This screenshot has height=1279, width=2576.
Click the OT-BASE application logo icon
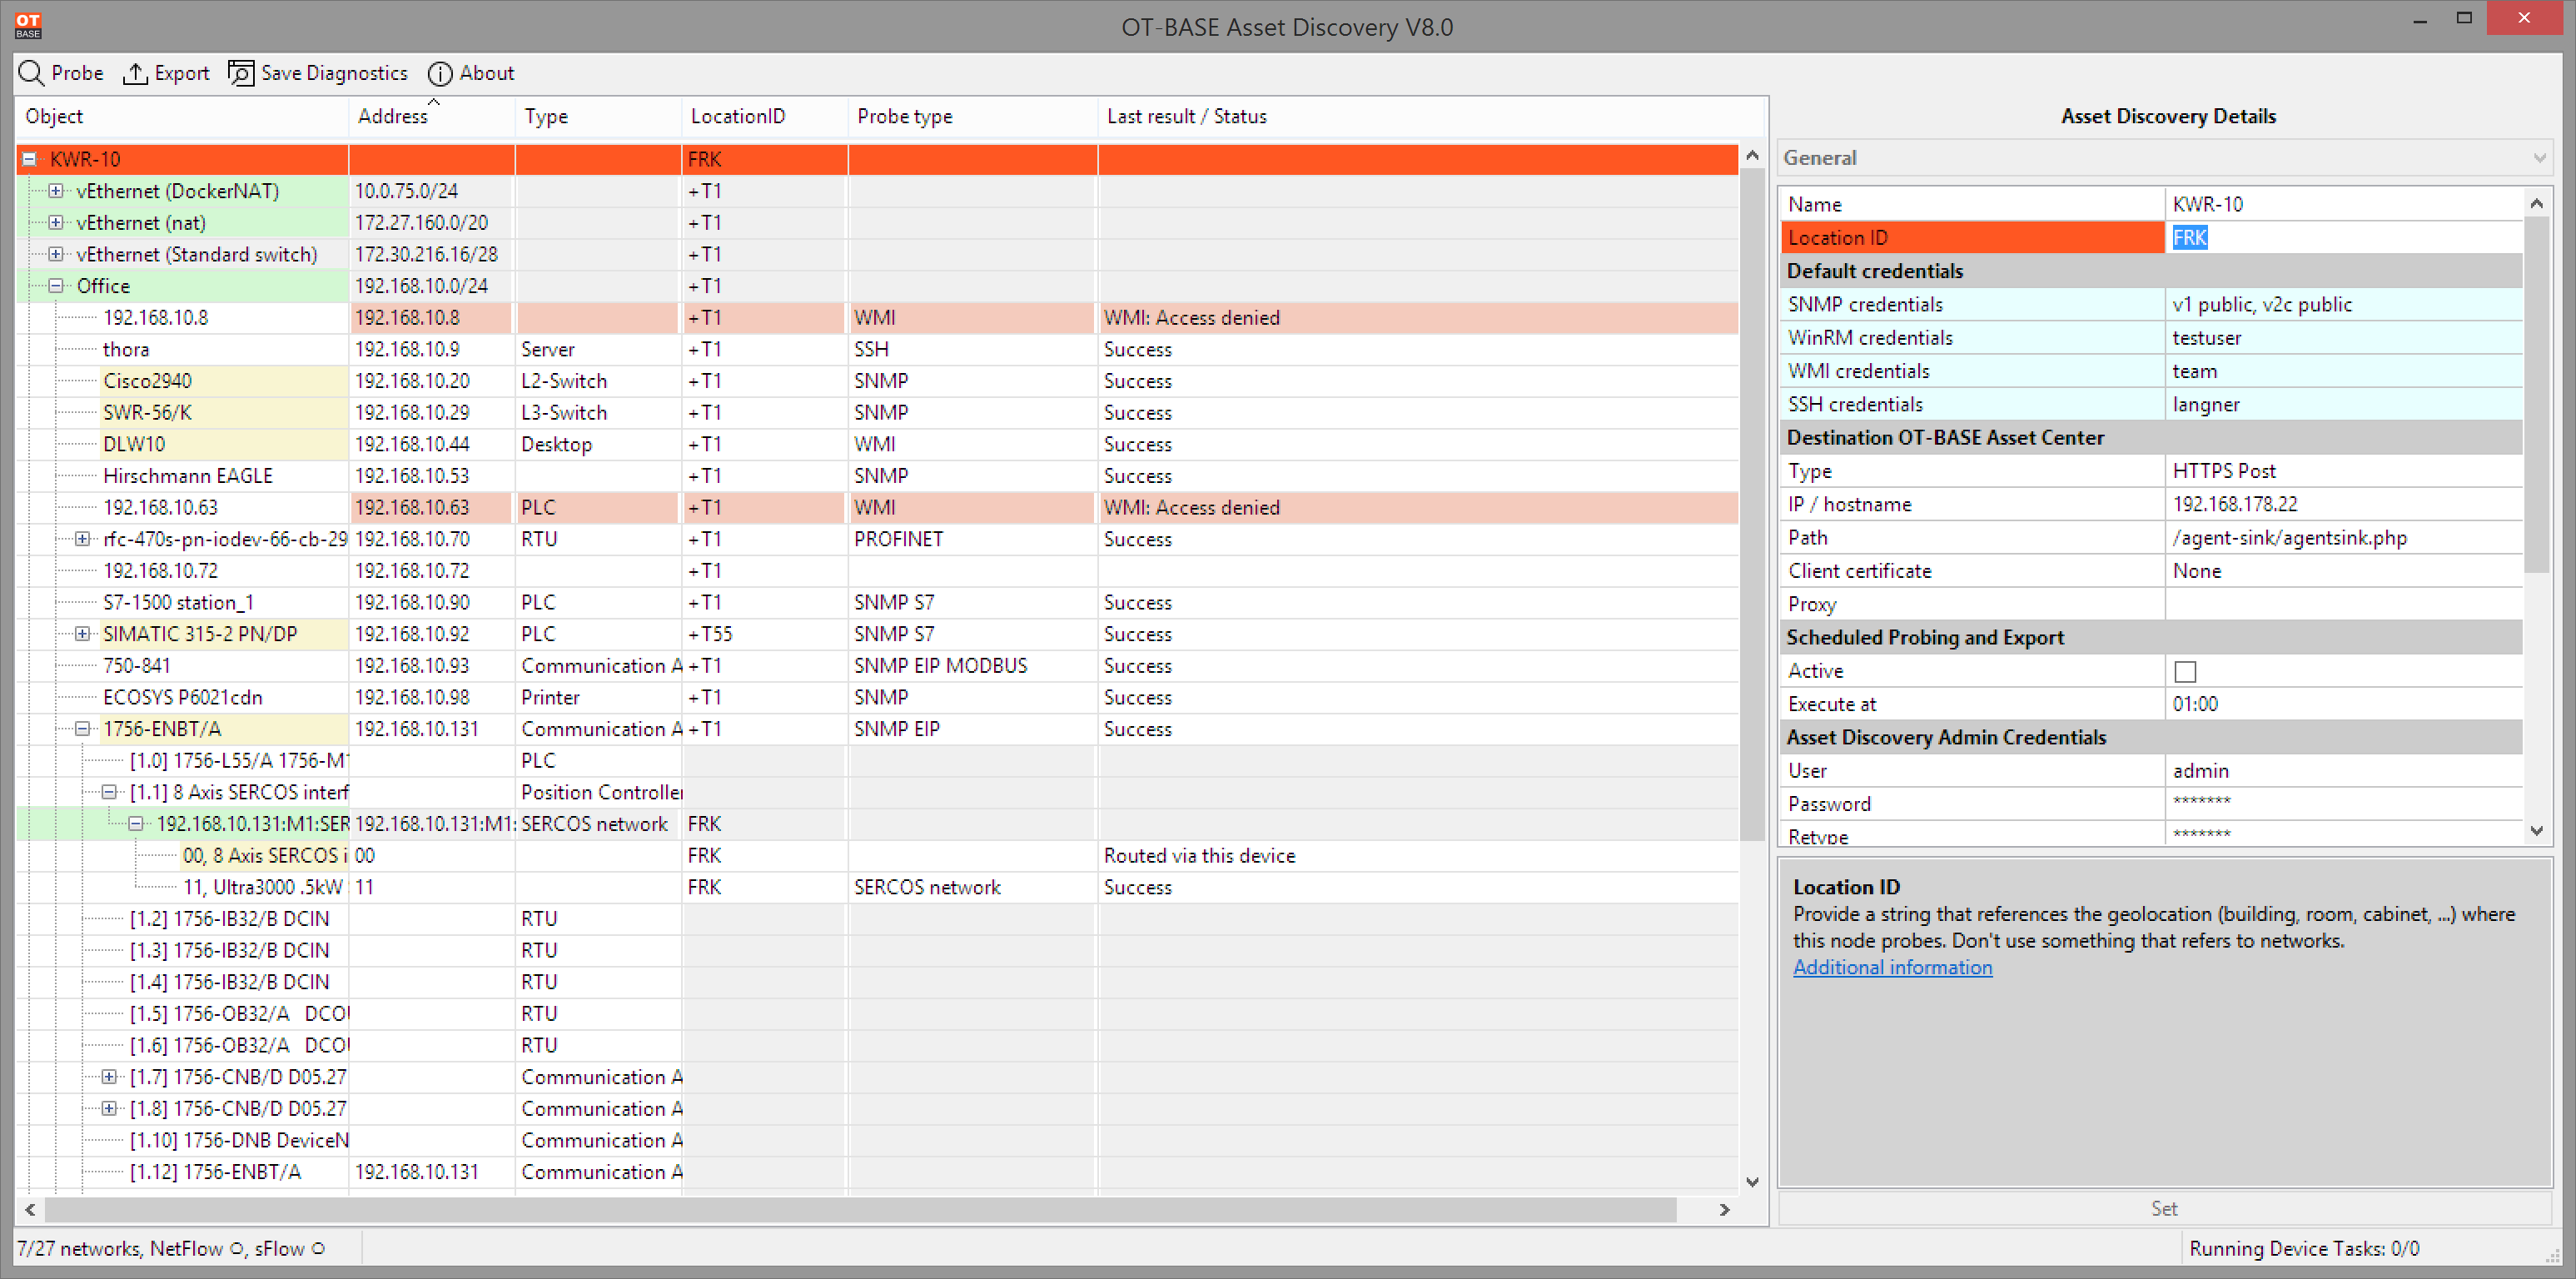pyautogui.click(x=28, y=25)
